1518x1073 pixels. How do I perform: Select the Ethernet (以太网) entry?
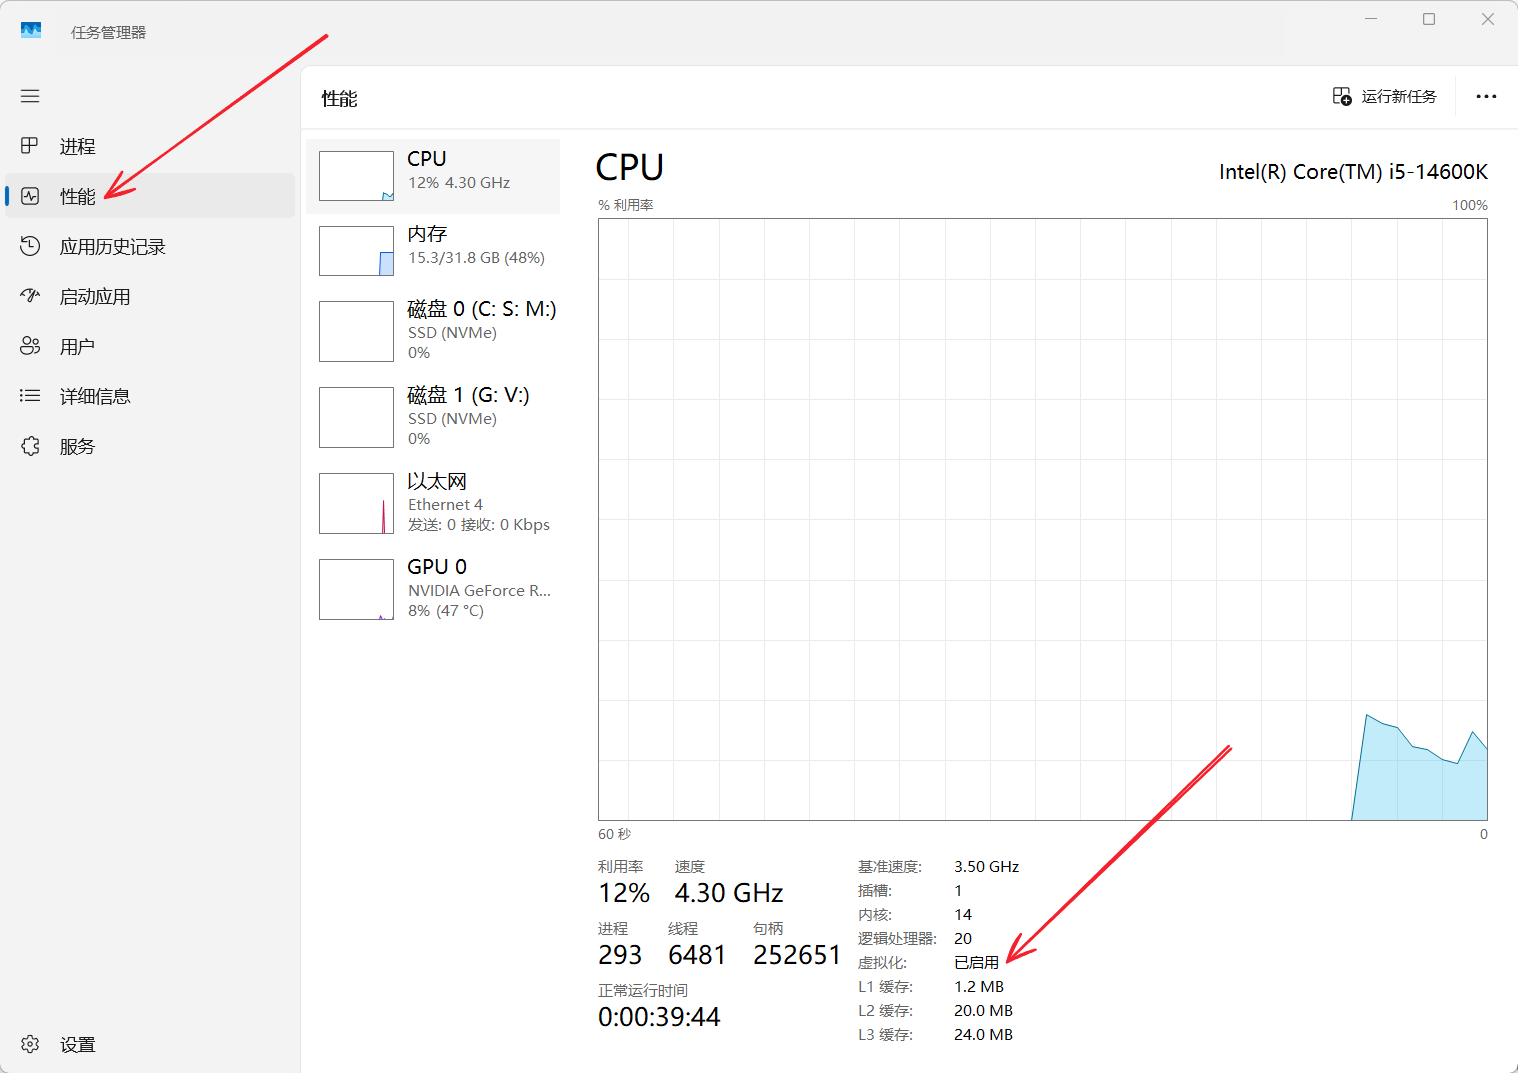point(436,503)
